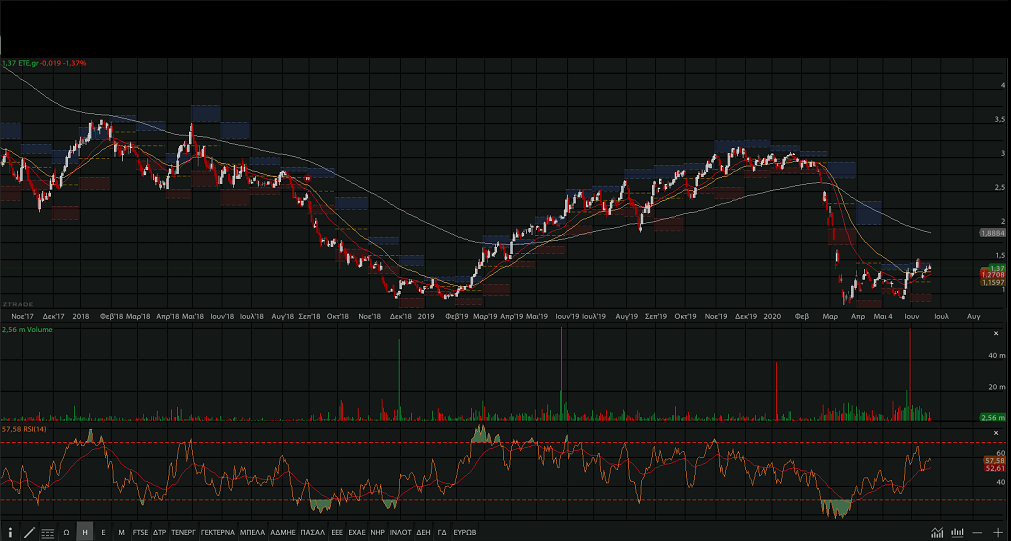Zoom in with the plus icon
The image size is (1011, 541).
997,533
